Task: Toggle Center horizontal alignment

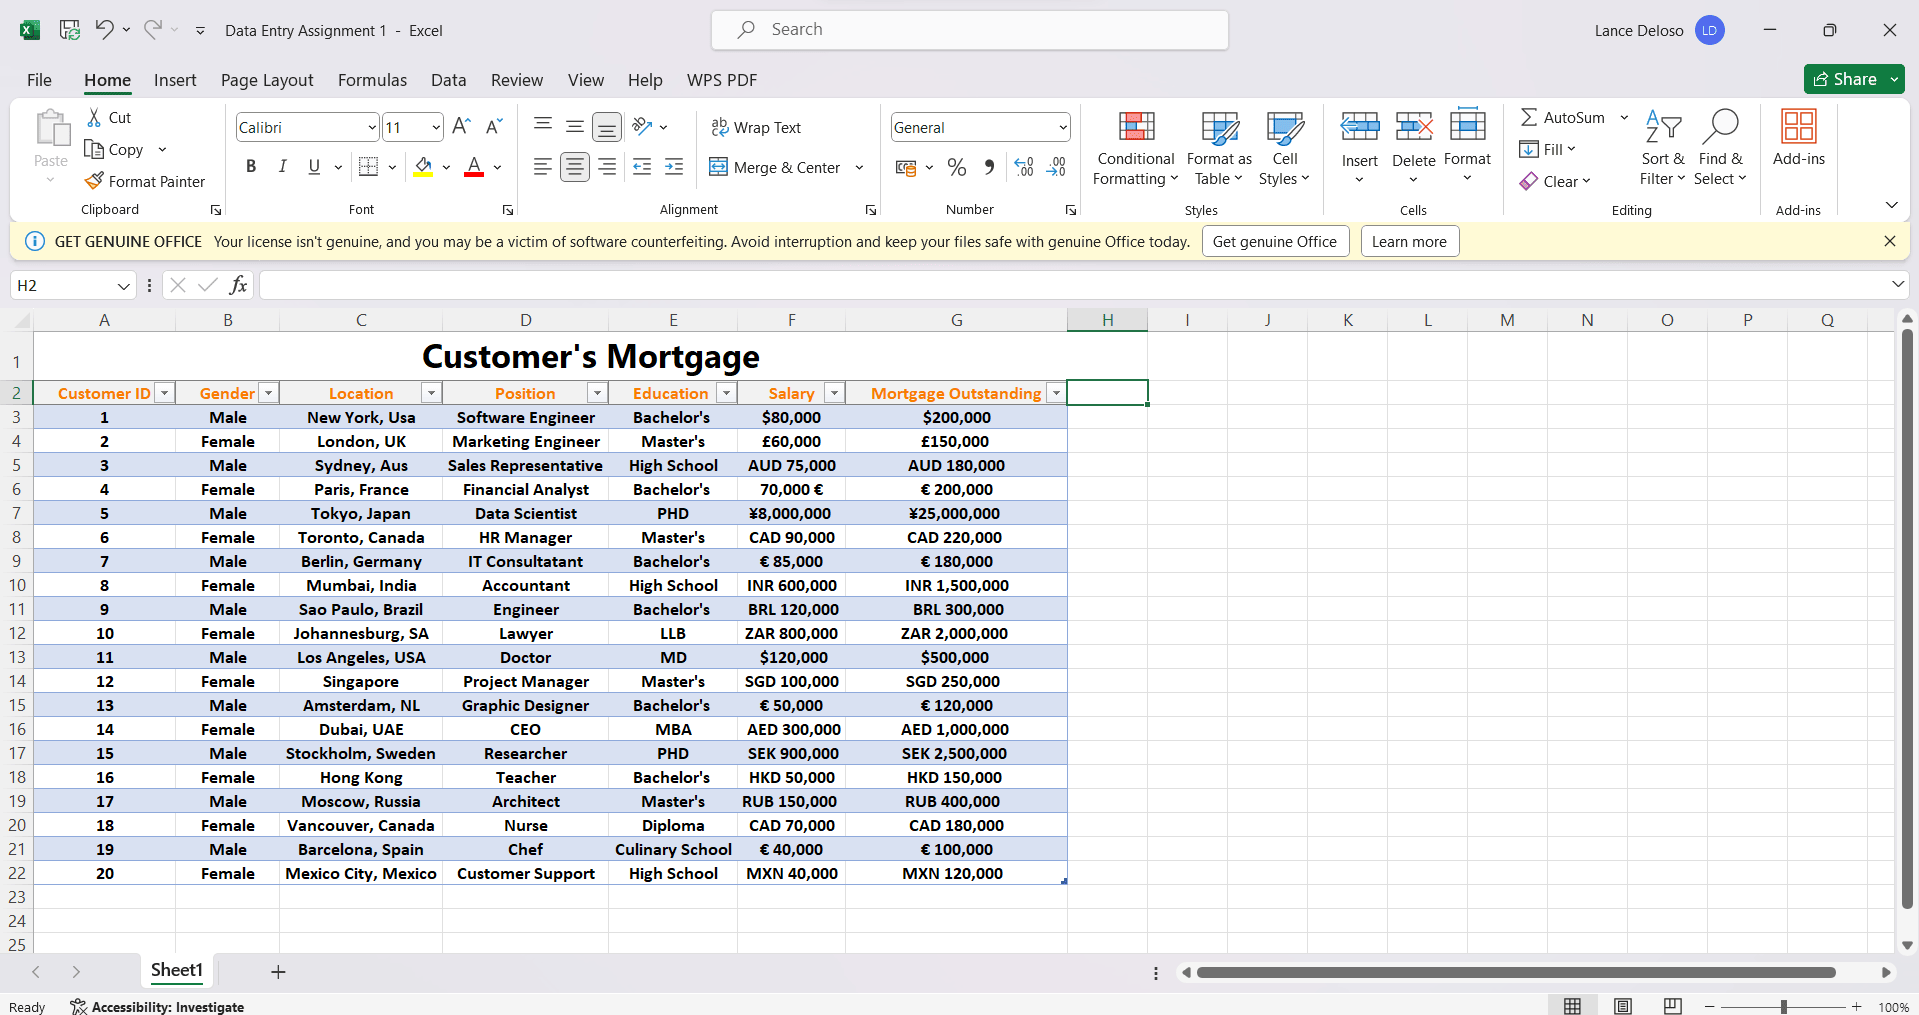Action: point(575,167)
